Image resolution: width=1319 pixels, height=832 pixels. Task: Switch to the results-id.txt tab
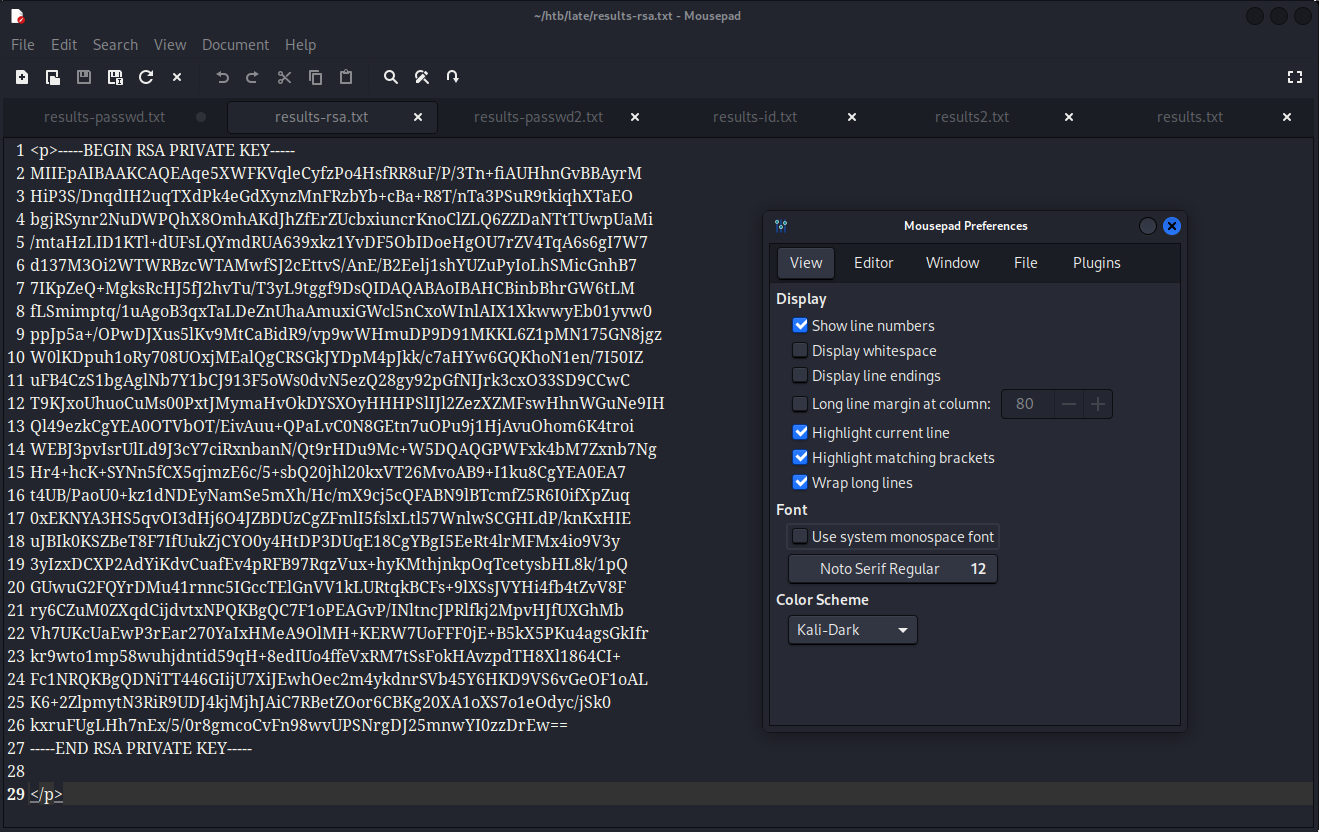754,117
